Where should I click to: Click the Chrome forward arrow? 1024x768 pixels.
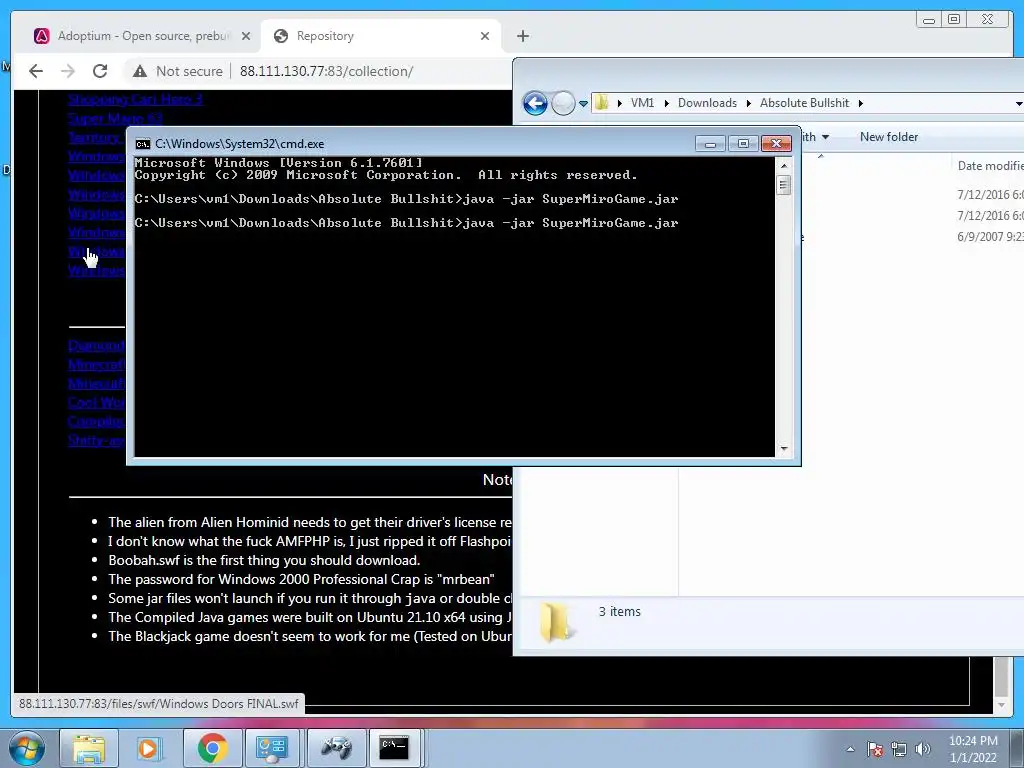pyautogui.click(x=68, y=71)
